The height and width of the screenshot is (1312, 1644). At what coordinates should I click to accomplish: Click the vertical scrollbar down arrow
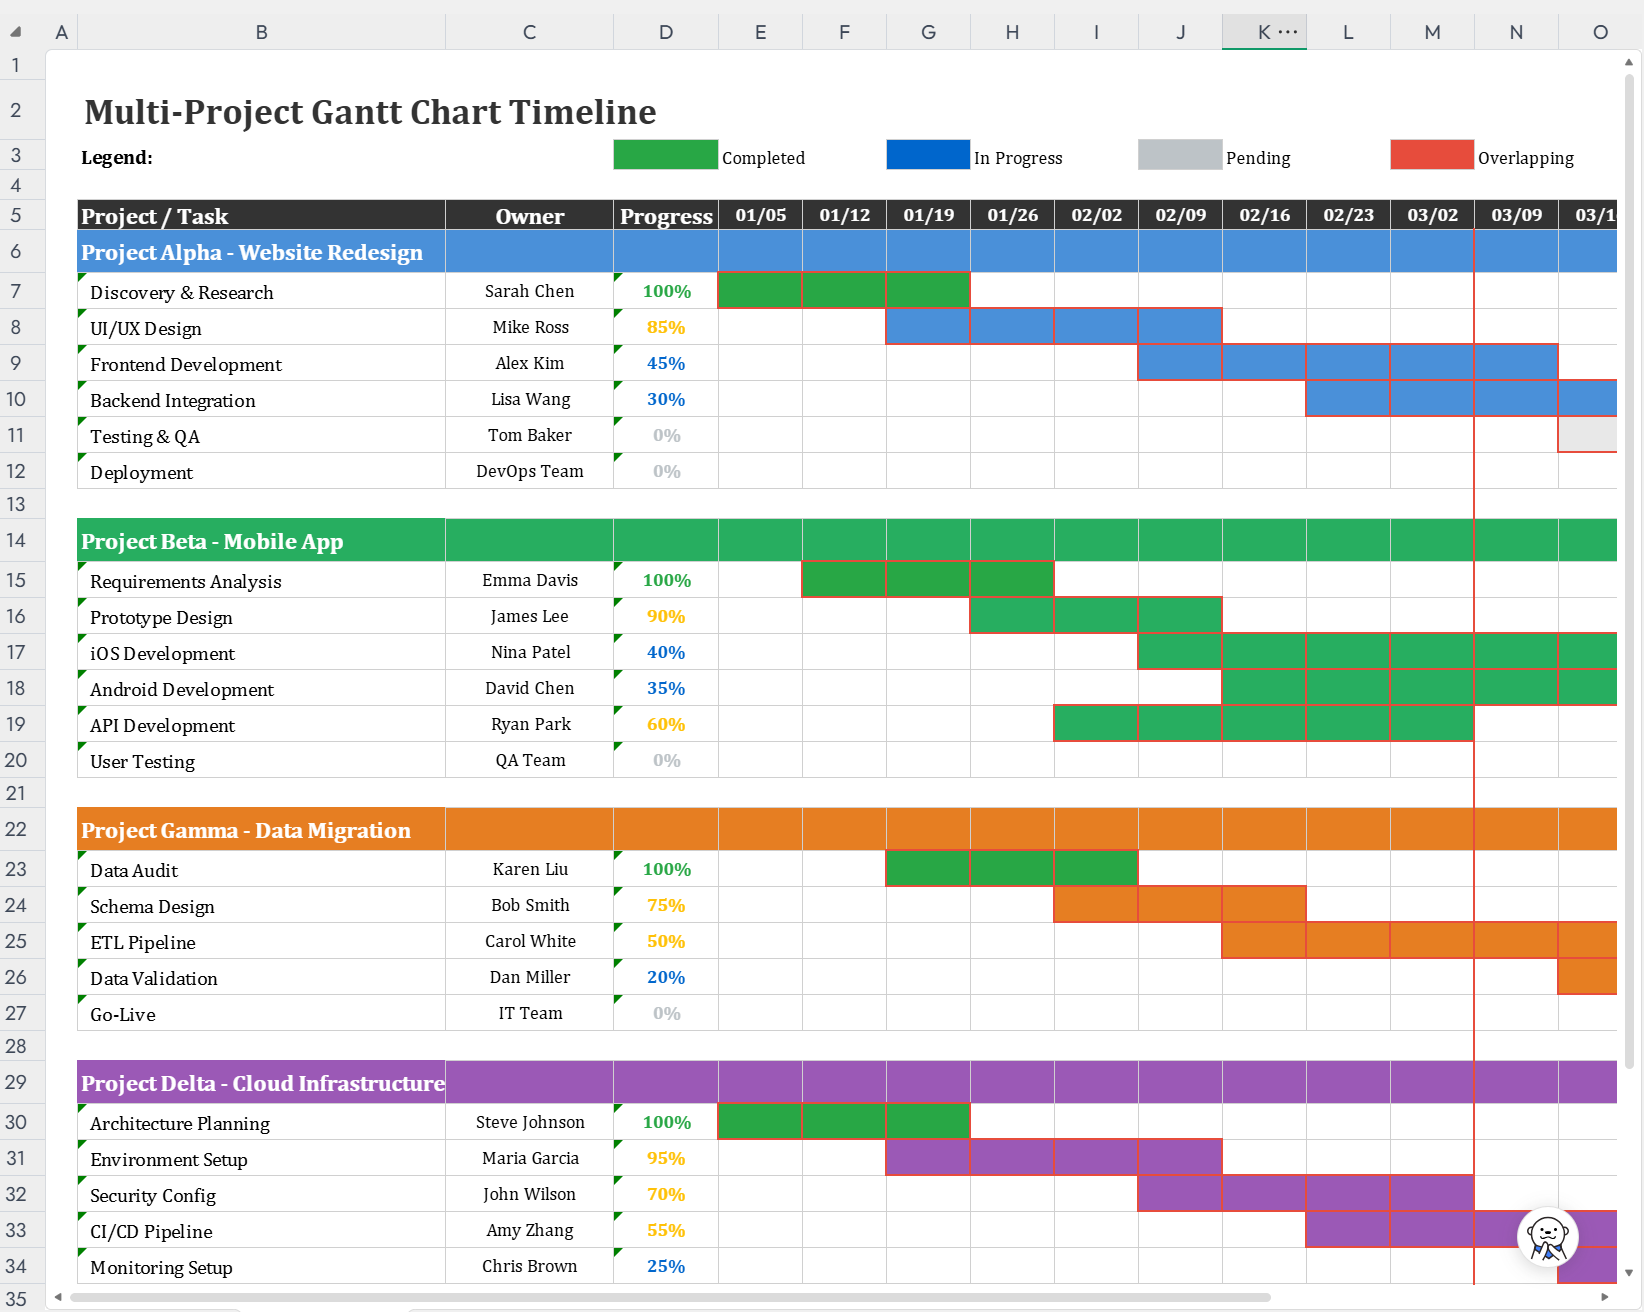pyautogui.click(x=1629, y=1273)
